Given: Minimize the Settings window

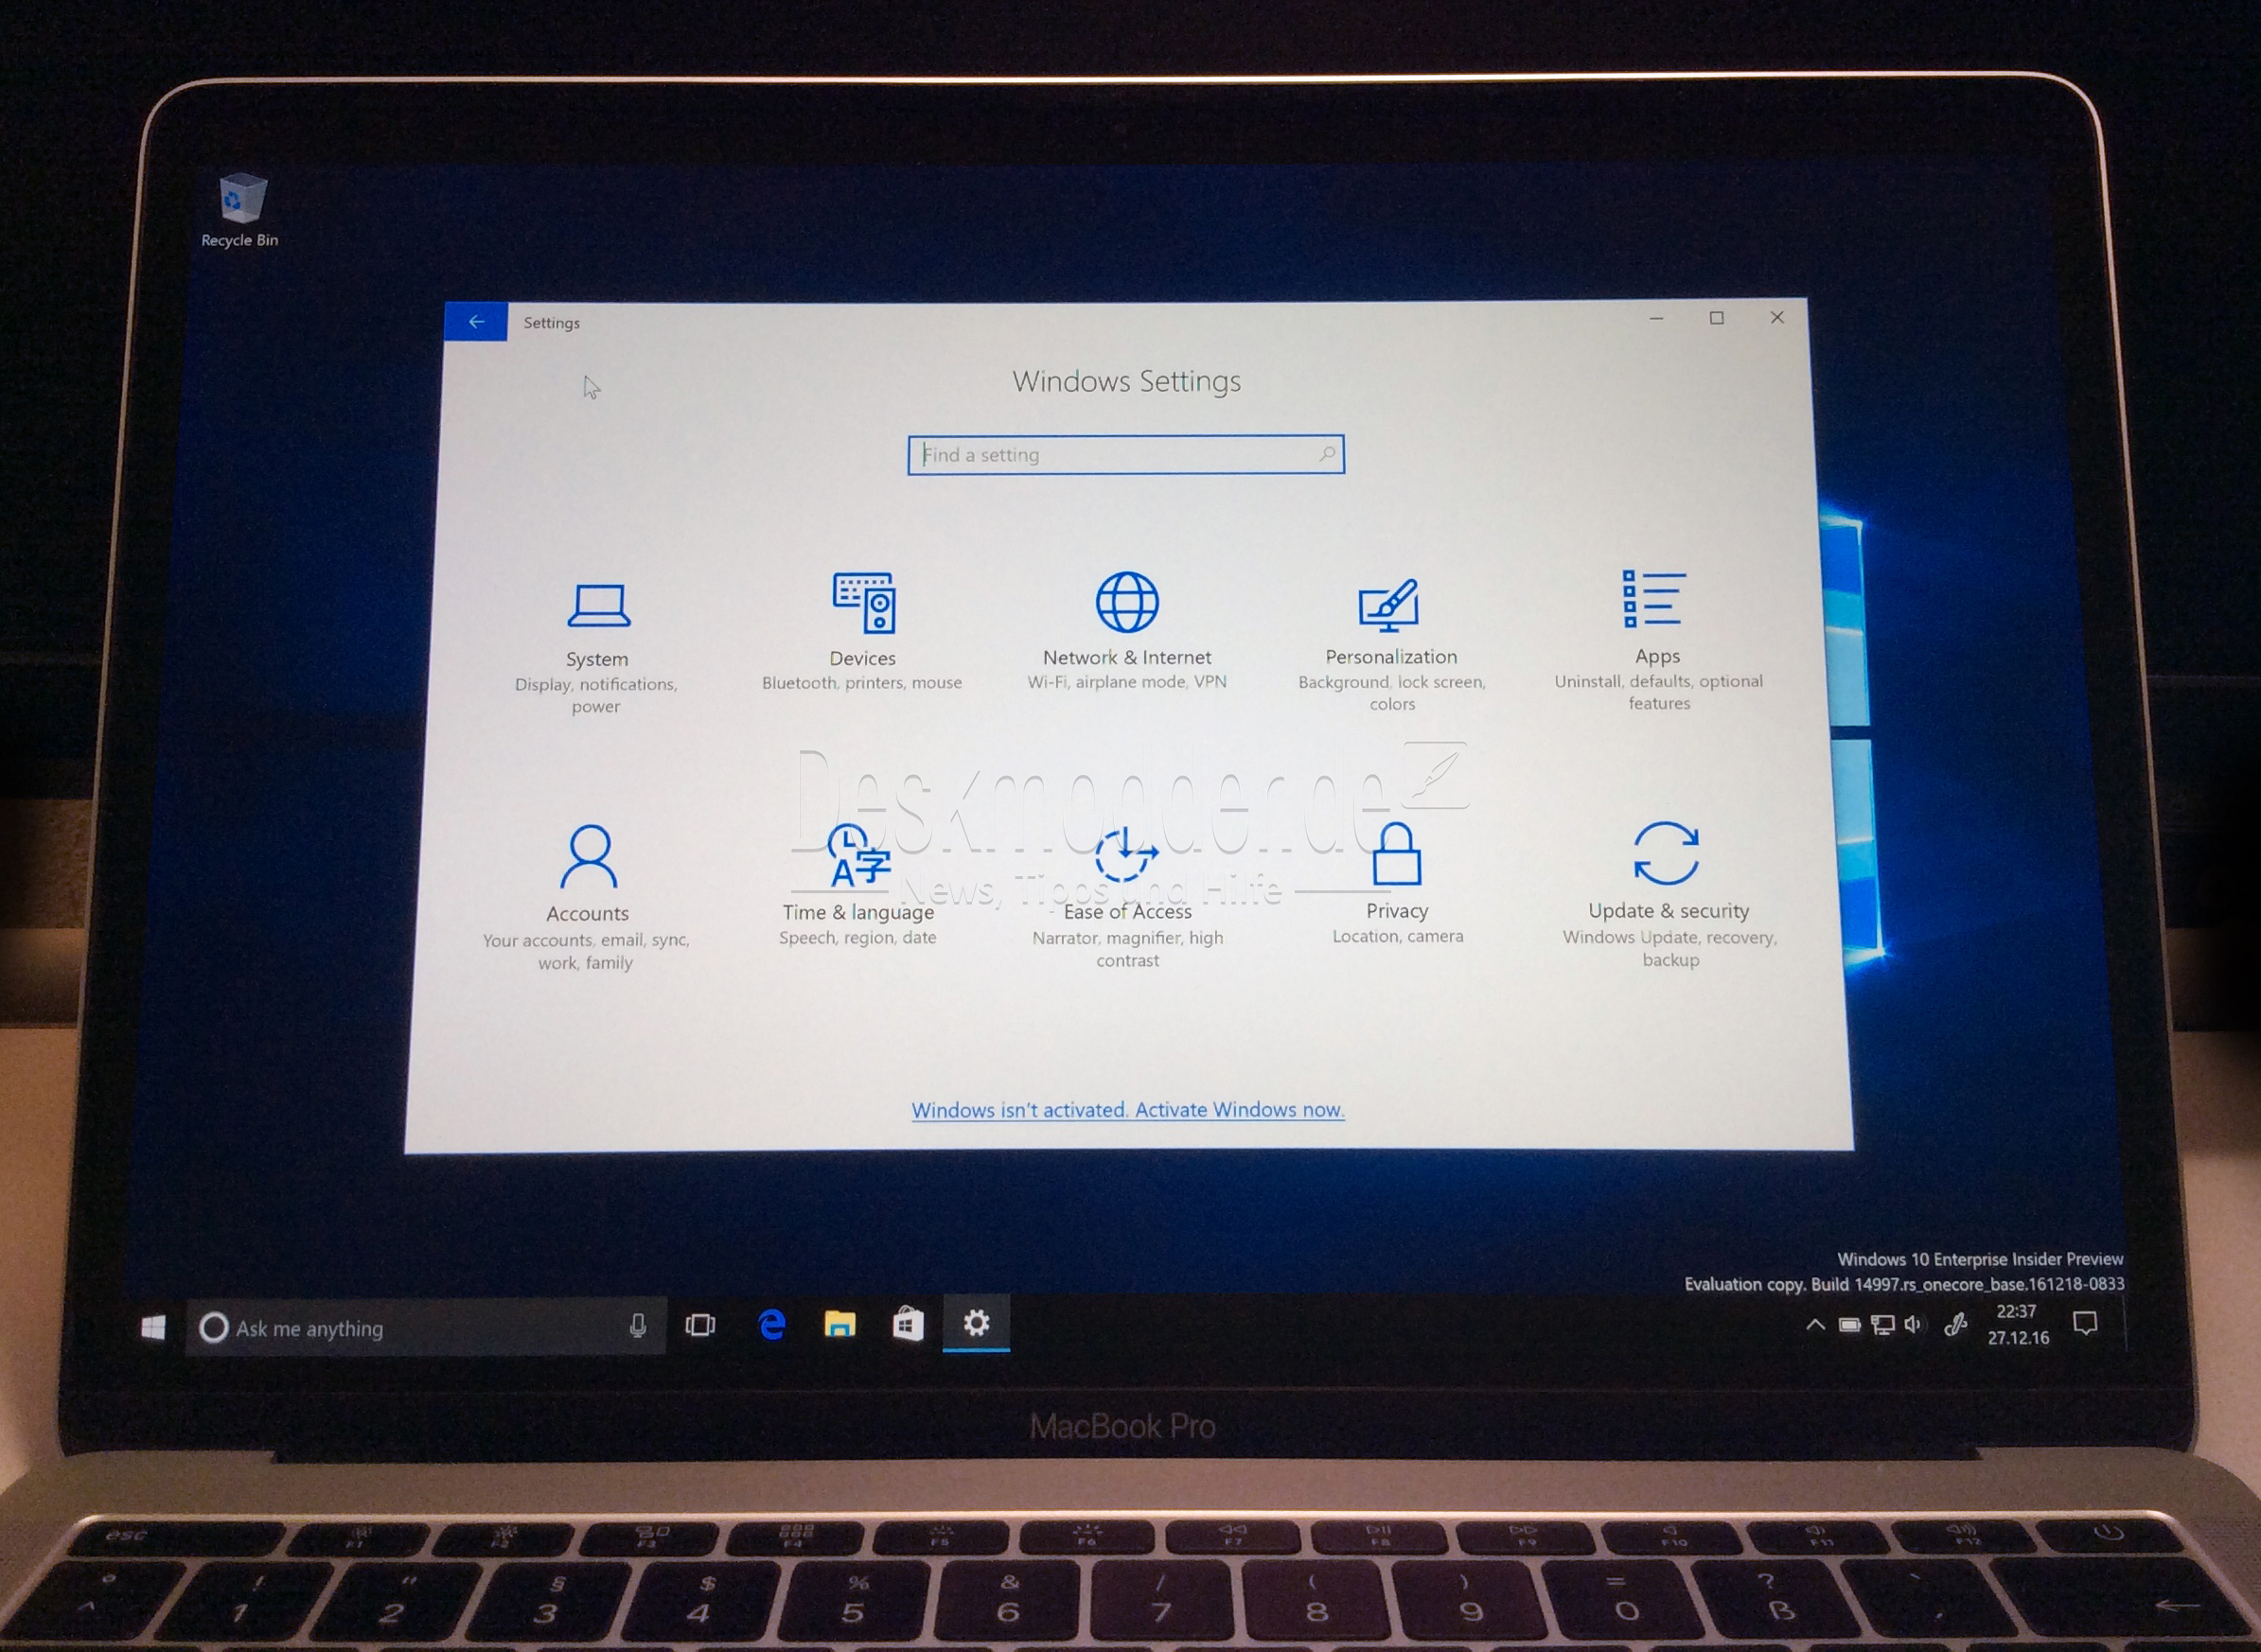Looking at the screenshot, I should tap(1656, 318).
